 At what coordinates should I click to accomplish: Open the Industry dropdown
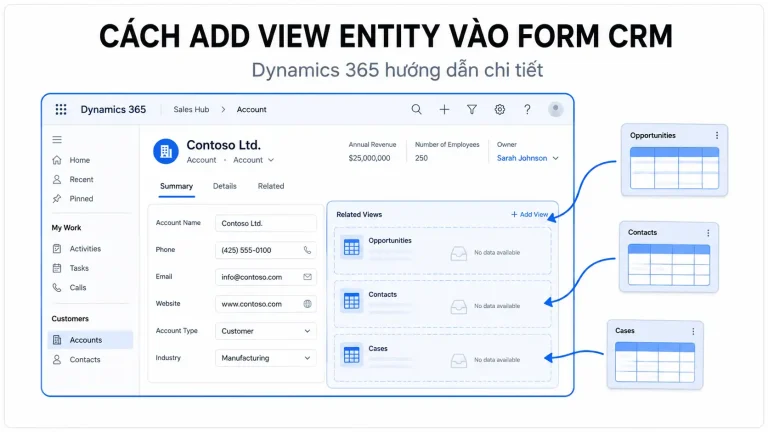click(x=265, y=358)
